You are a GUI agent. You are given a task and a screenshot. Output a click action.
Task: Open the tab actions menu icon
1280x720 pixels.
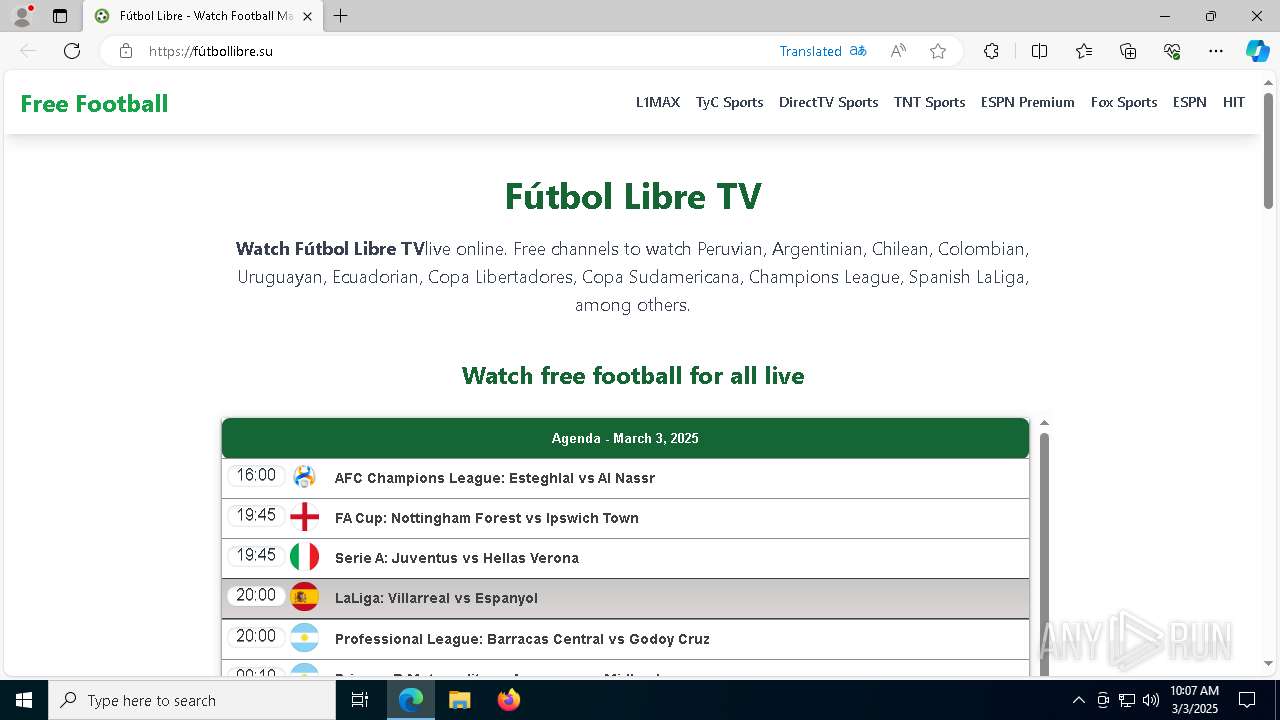click(60, 16)
